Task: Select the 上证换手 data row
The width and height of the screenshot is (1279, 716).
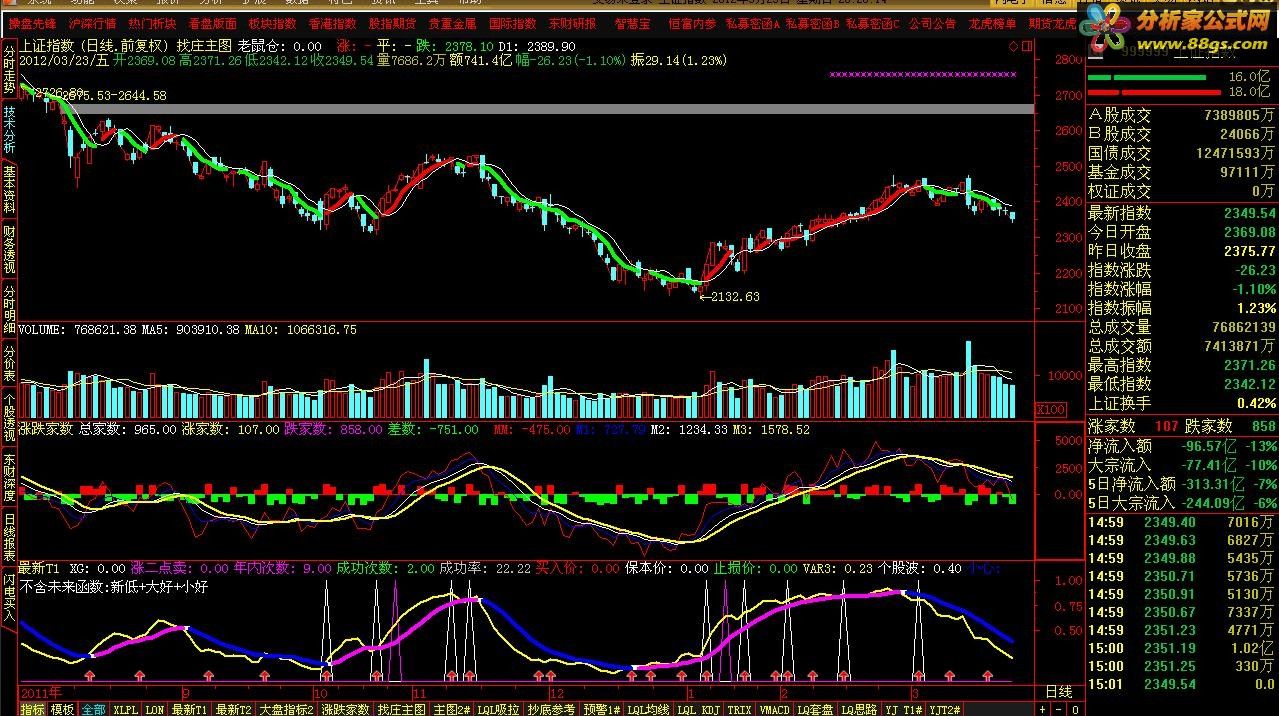Action: pos(1182,403)
